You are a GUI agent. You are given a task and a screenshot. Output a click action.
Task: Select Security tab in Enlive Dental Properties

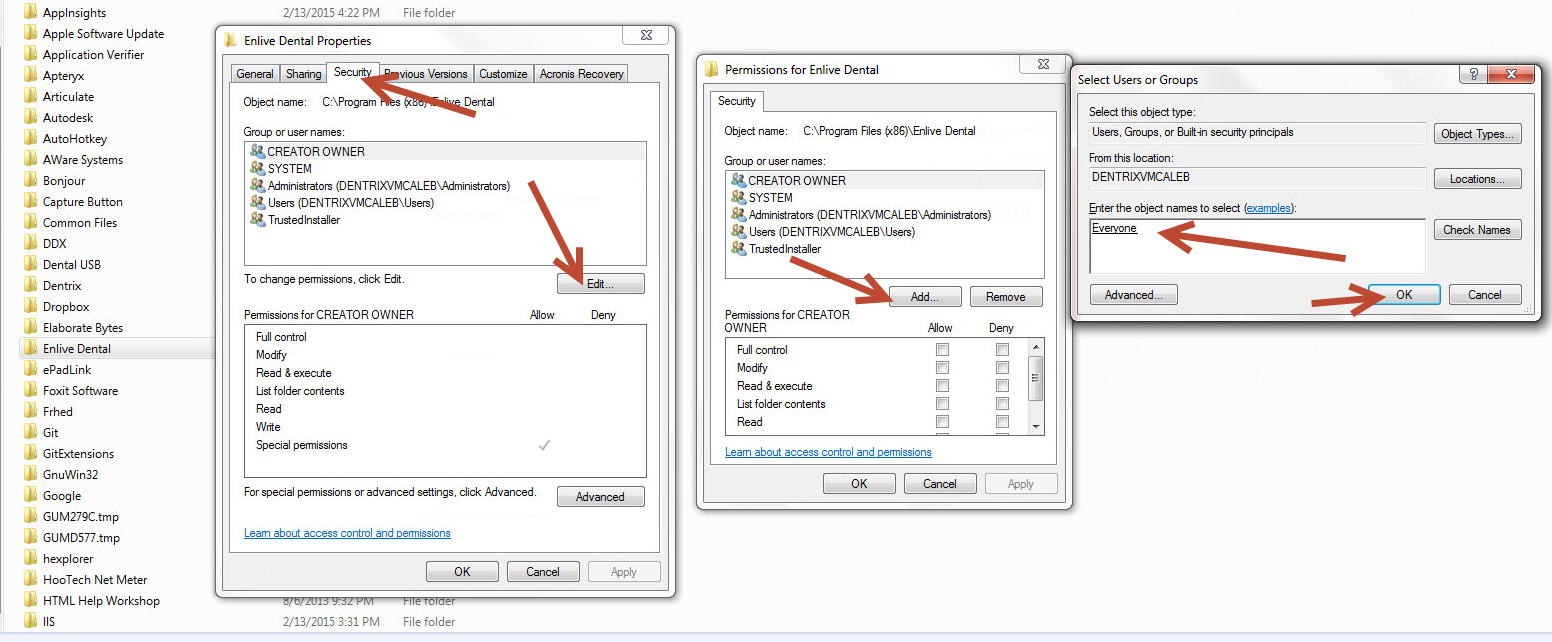pyautogui.click(x=353, y=72)
